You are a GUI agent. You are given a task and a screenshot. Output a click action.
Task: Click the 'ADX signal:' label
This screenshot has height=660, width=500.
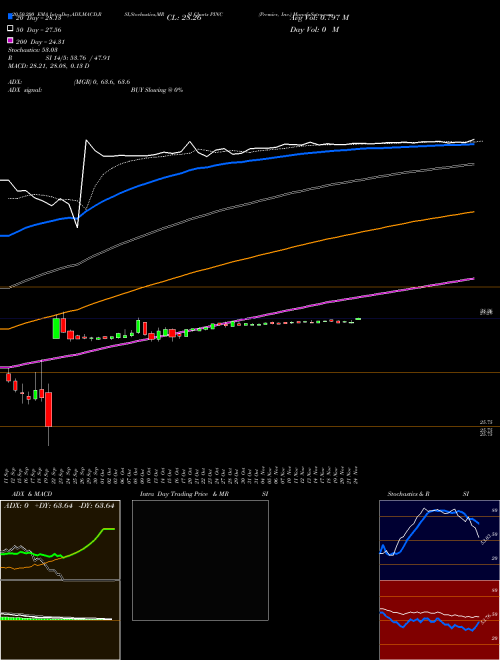coord(25,90)
